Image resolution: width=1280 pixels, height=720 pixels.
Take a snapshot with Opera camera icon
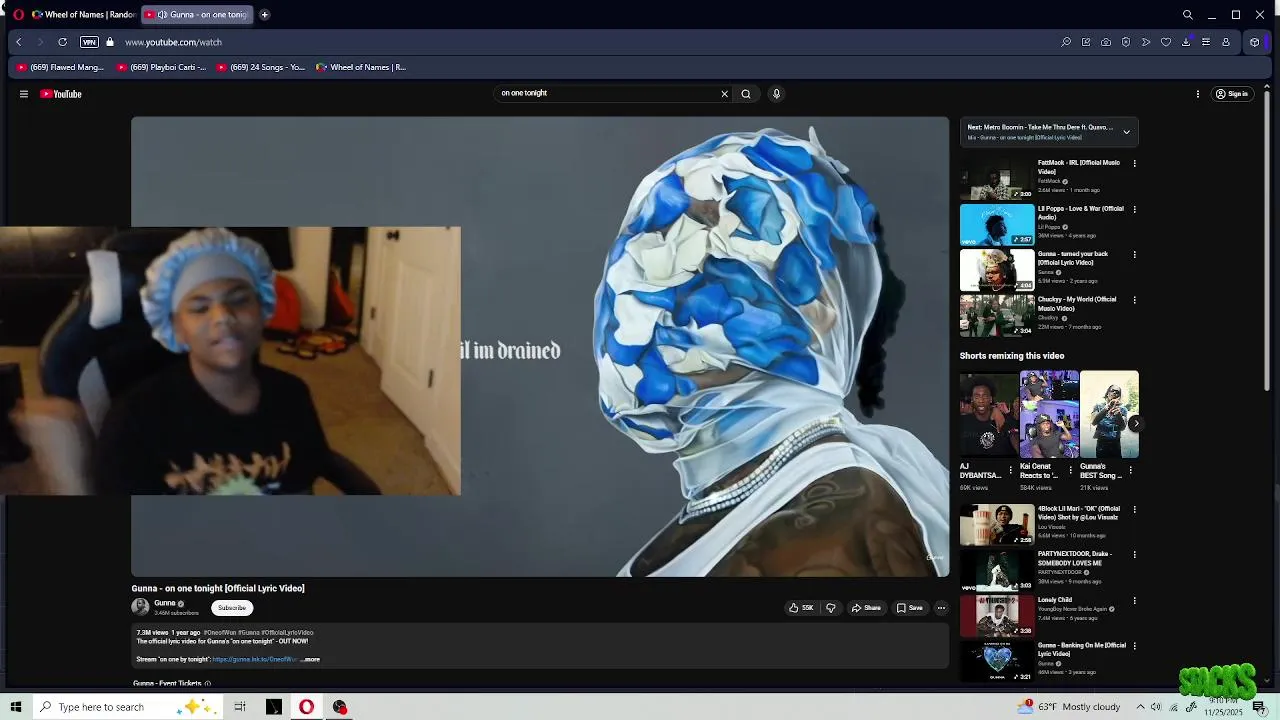click(x=1106, y=42)
